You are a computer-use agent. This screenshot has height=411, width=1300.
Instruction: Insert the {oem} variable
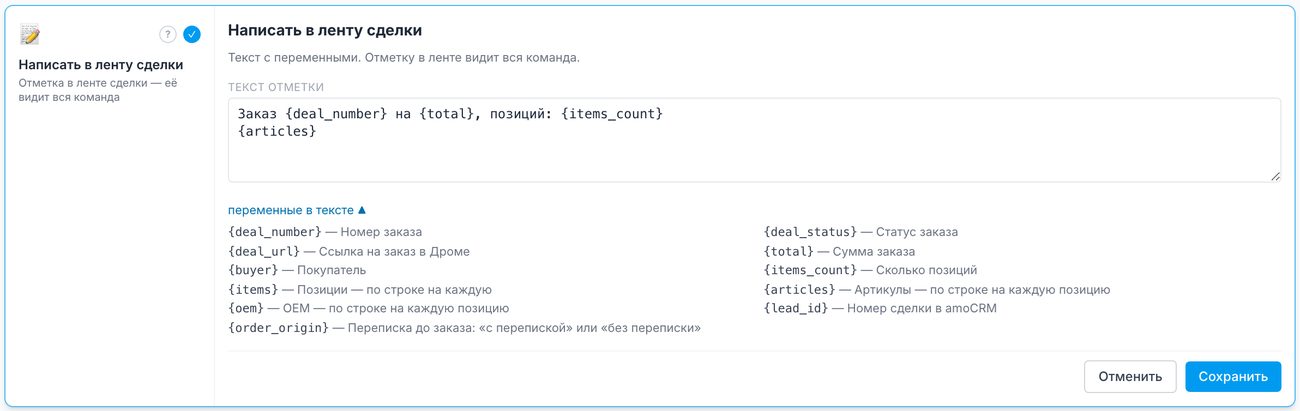pos(246,308)
